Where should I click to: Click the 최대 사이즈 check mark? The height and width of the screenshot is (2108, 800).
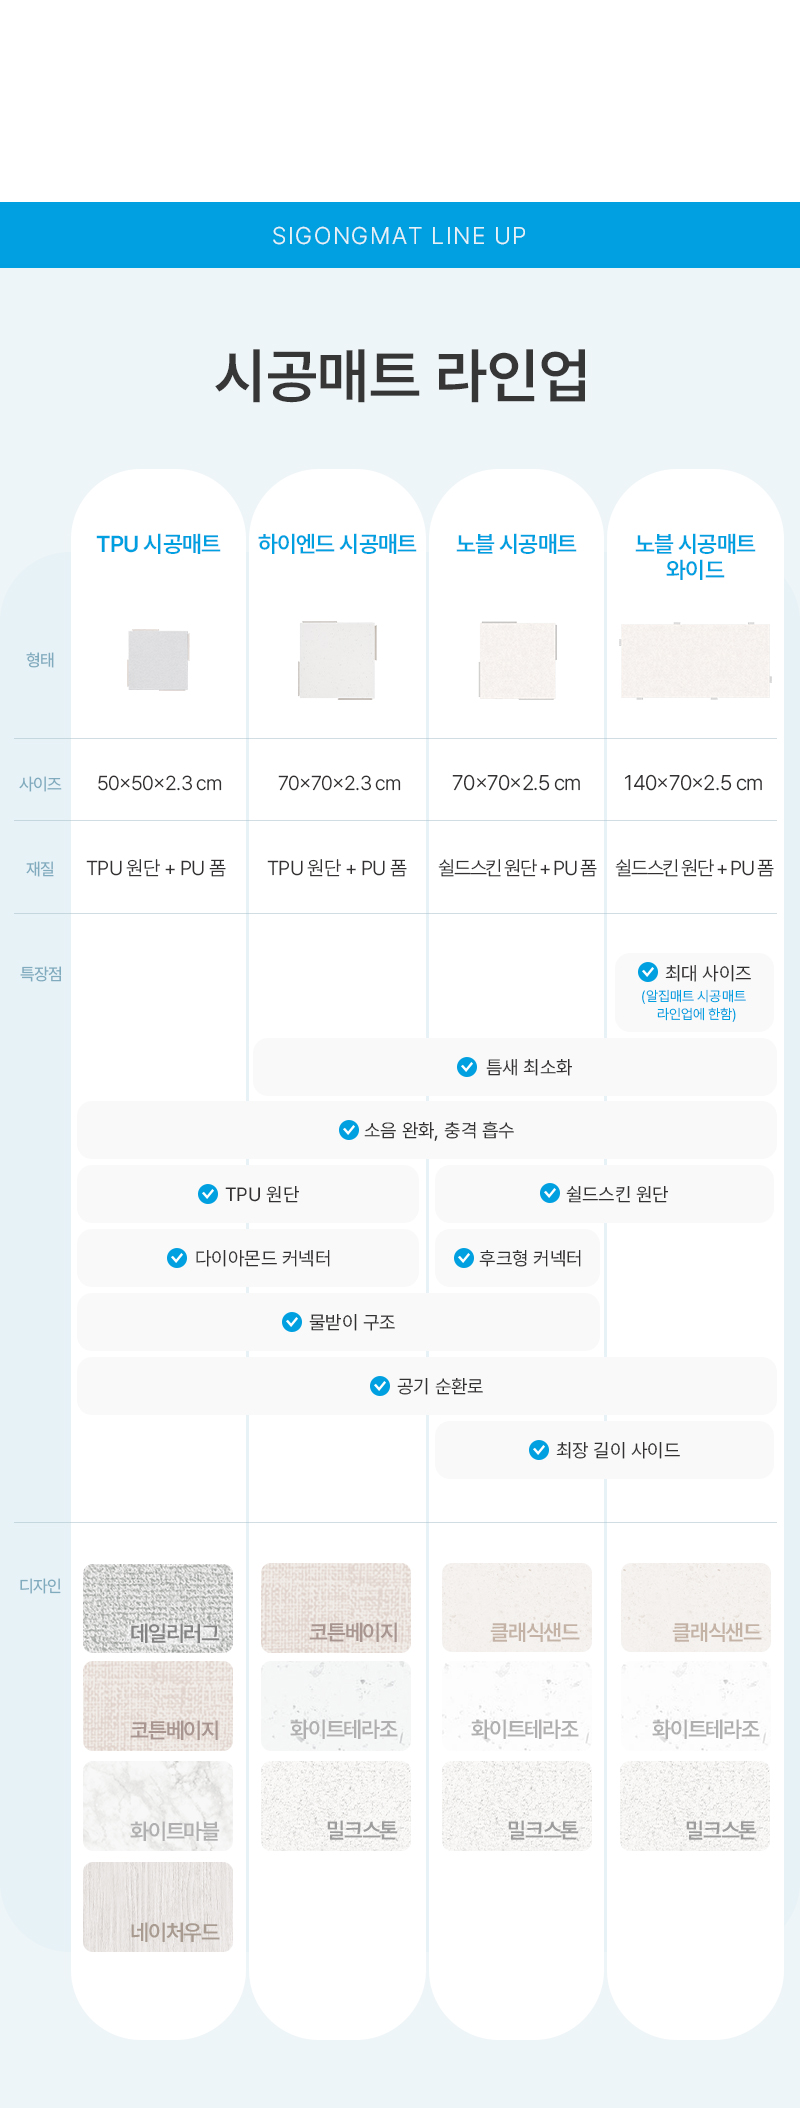coord(648,972)
